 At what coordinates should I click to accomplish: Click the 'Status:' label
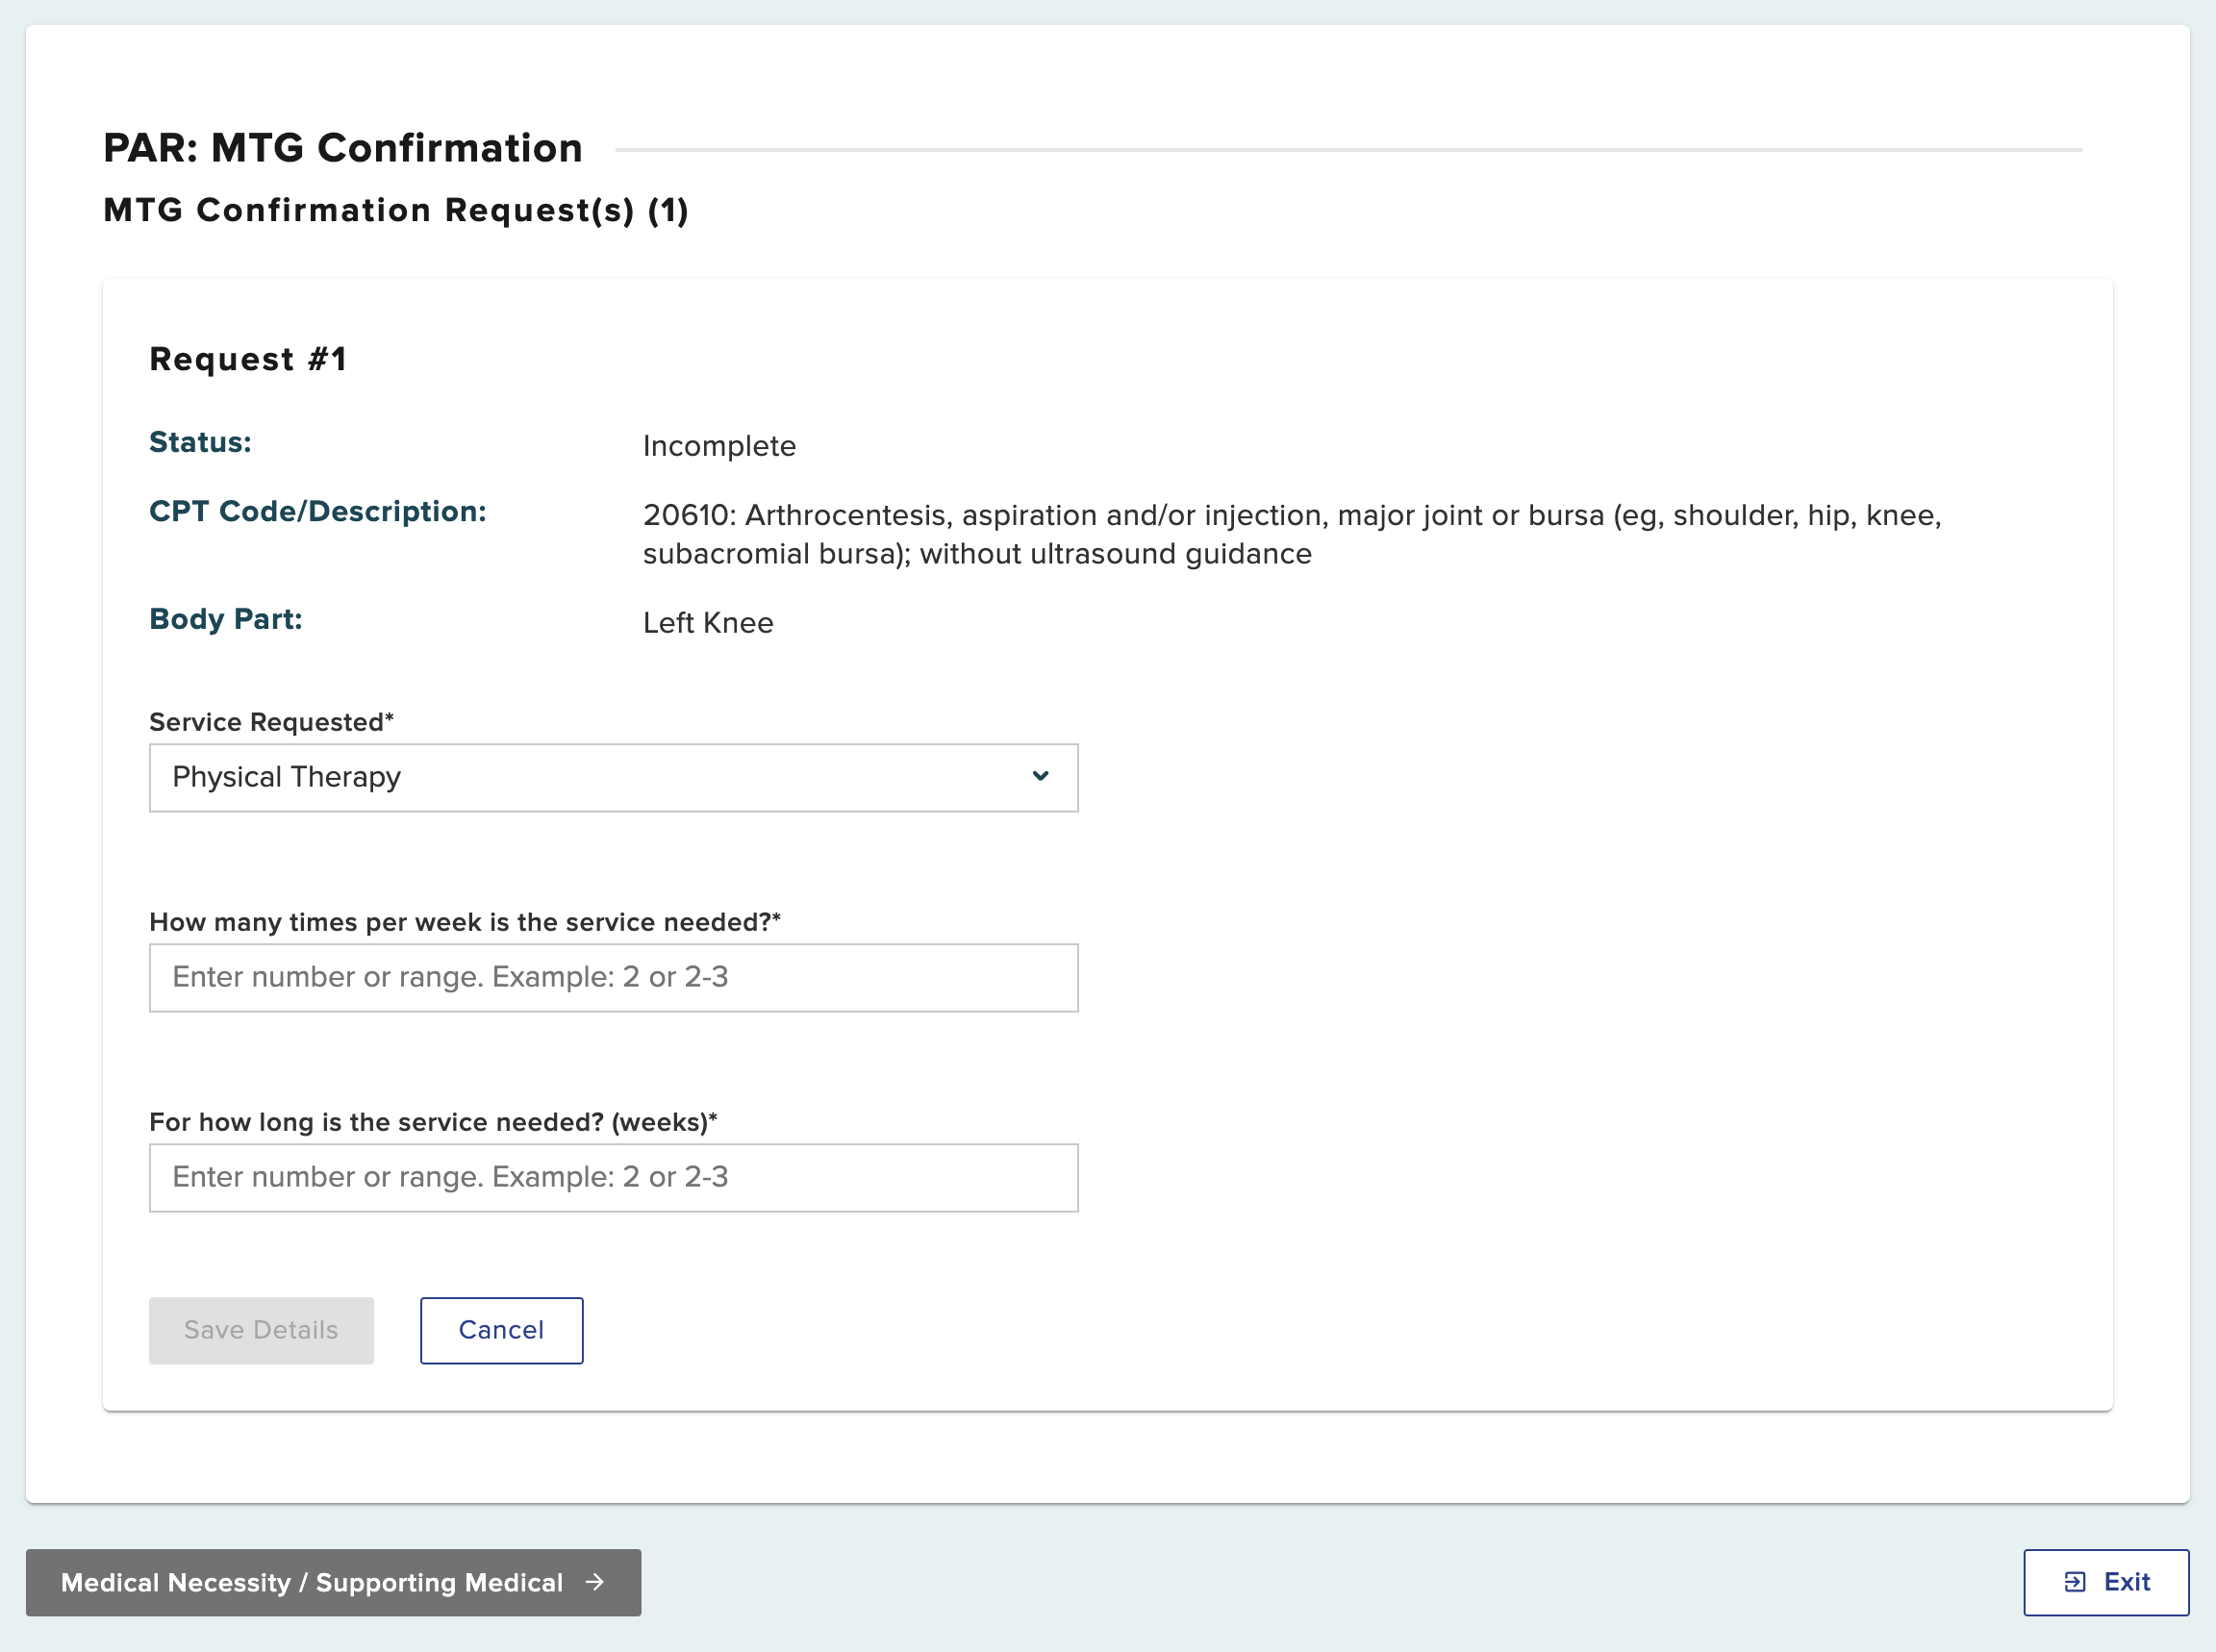tap(200, 442)
